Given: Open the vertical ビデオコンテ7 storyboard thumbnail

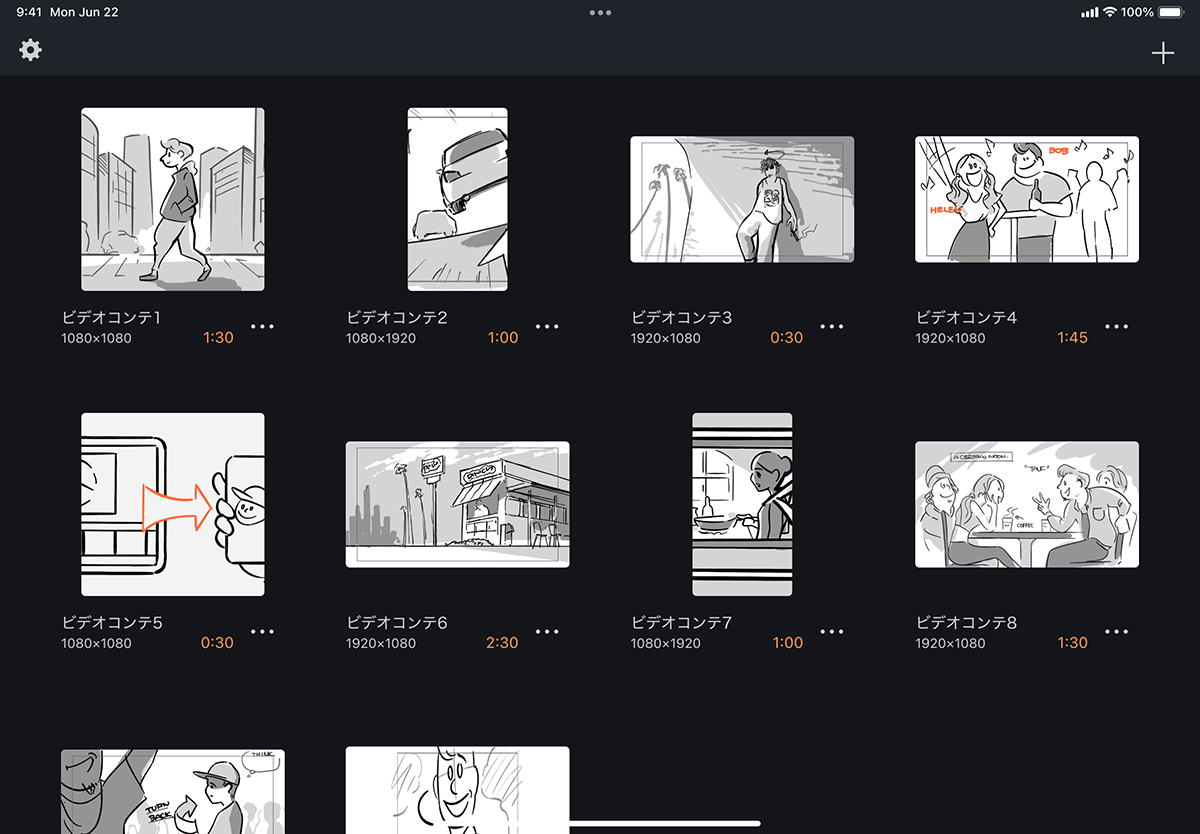Looking at the screenshot, I should tap(741, 503).
